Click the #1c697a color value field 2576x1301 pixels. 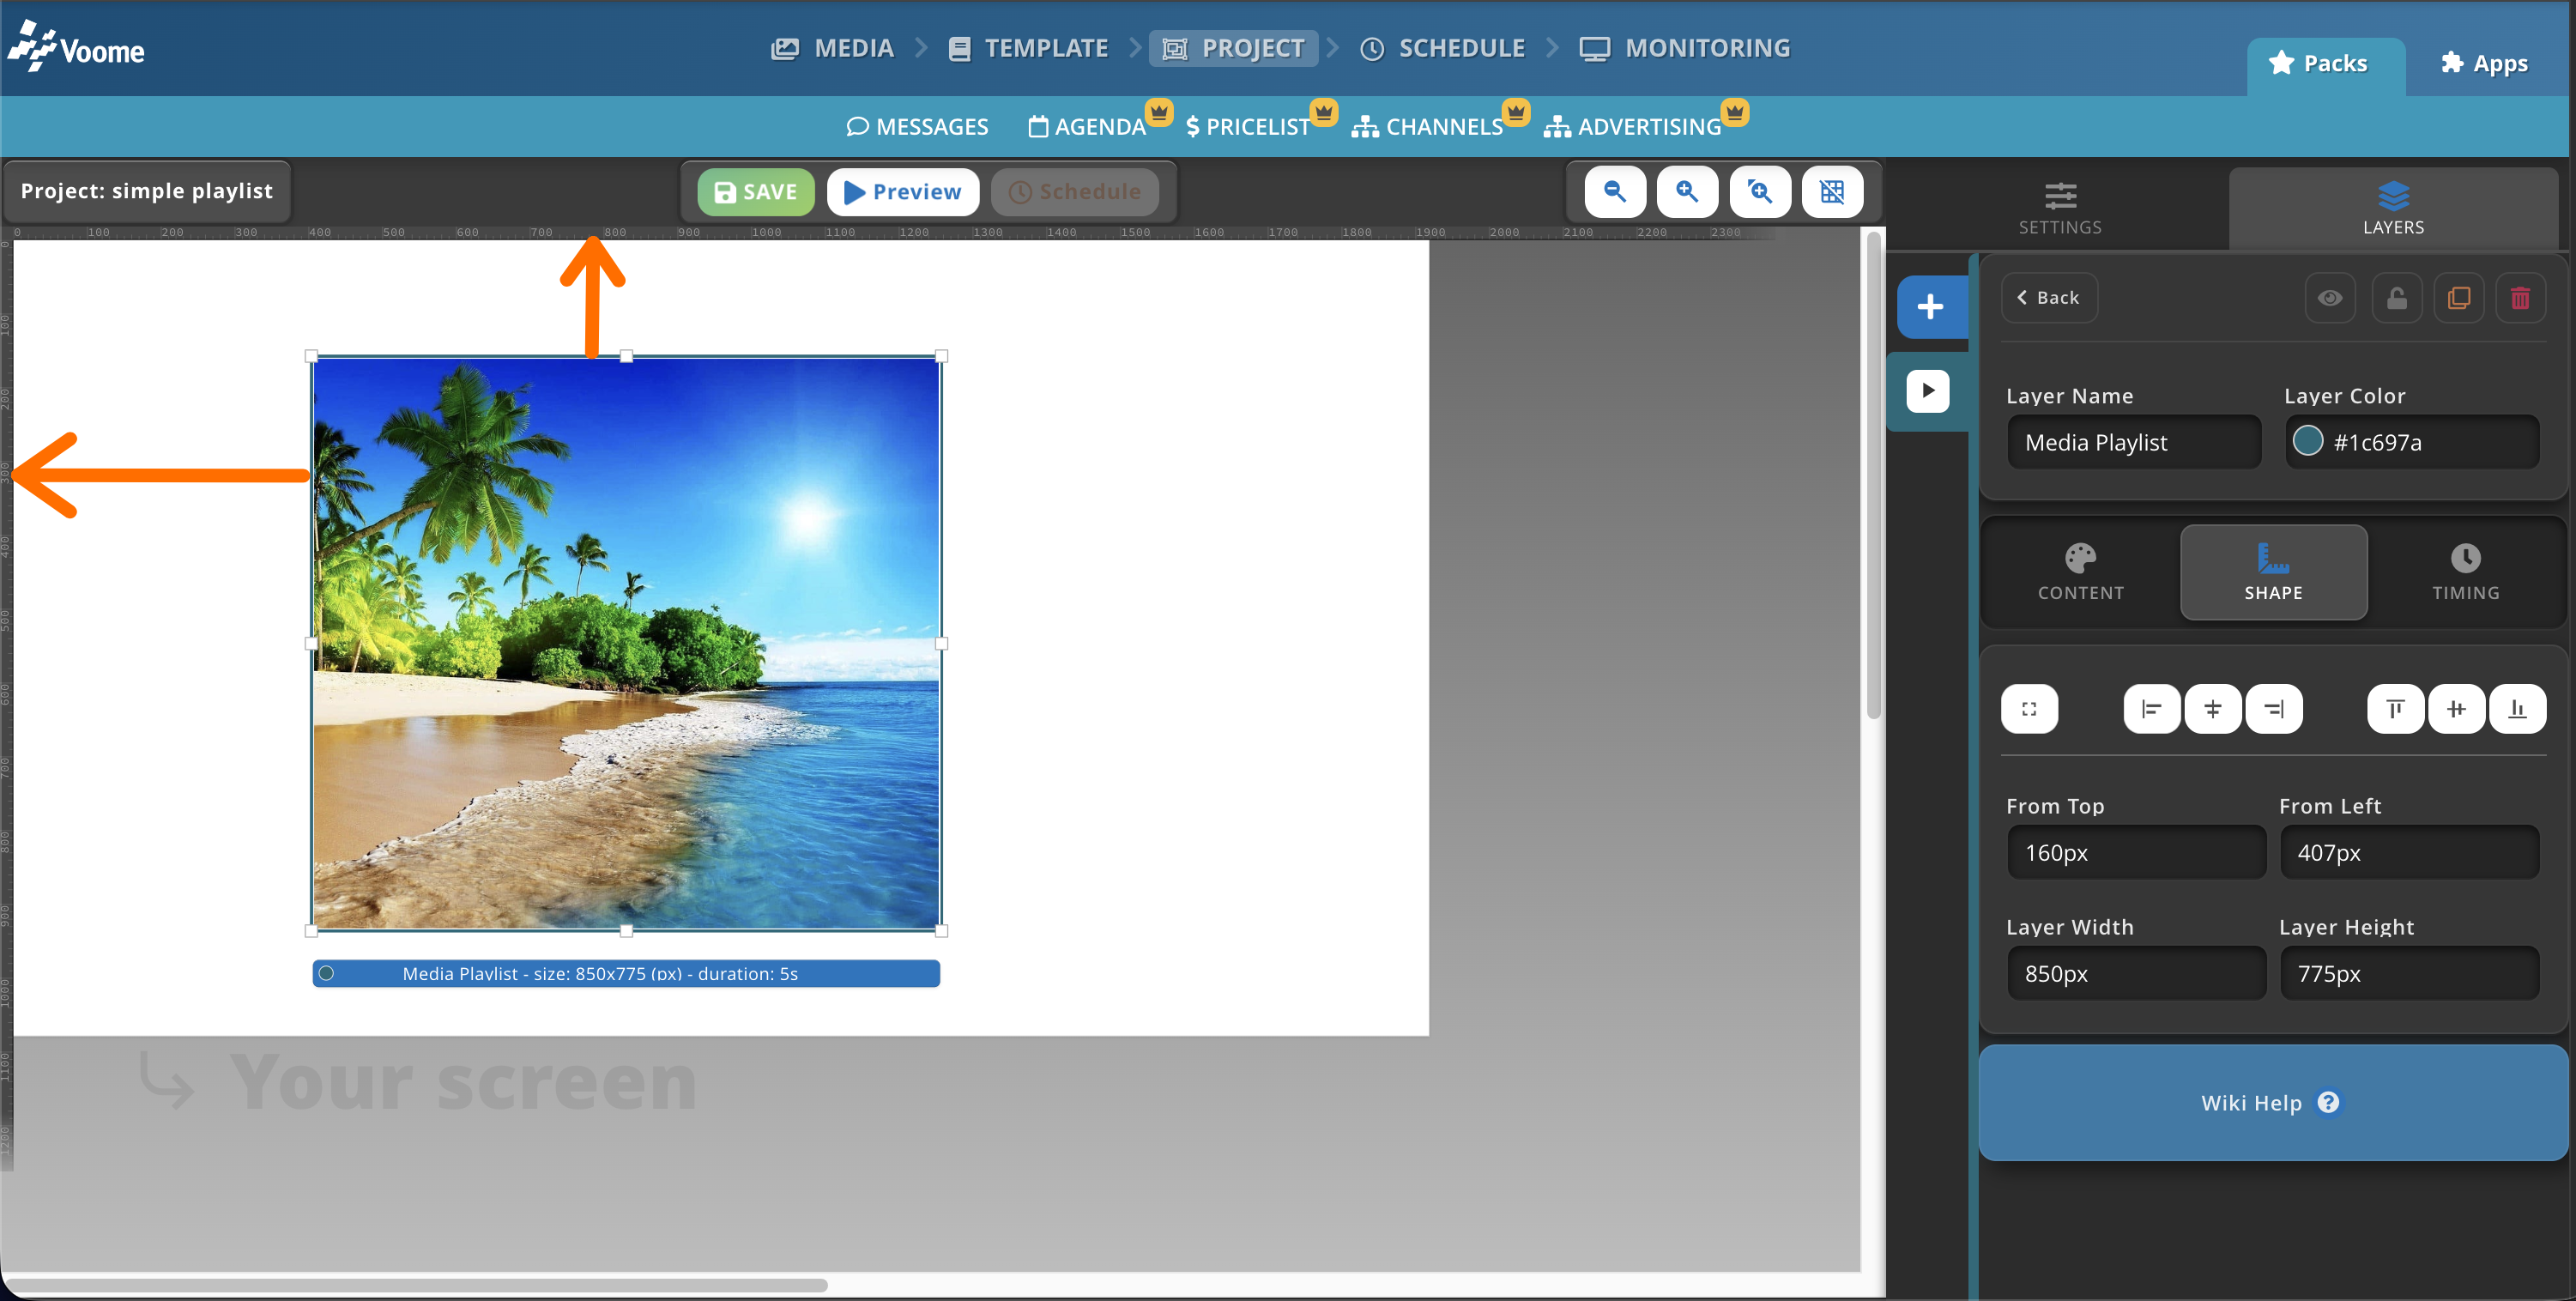(x=2411, y=442)
